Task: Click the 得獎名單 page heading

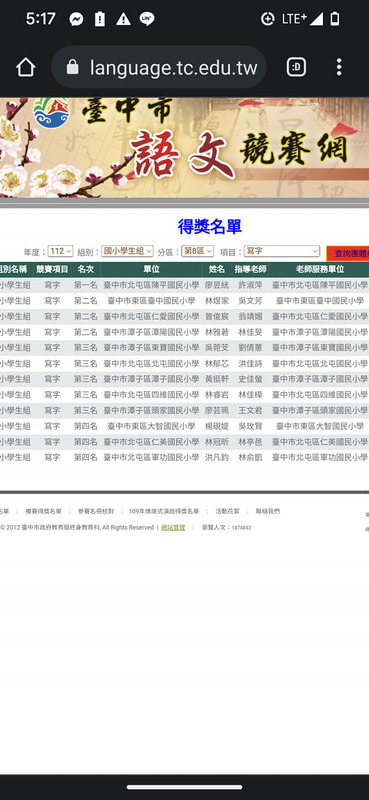Action: [x=210, y=227]
